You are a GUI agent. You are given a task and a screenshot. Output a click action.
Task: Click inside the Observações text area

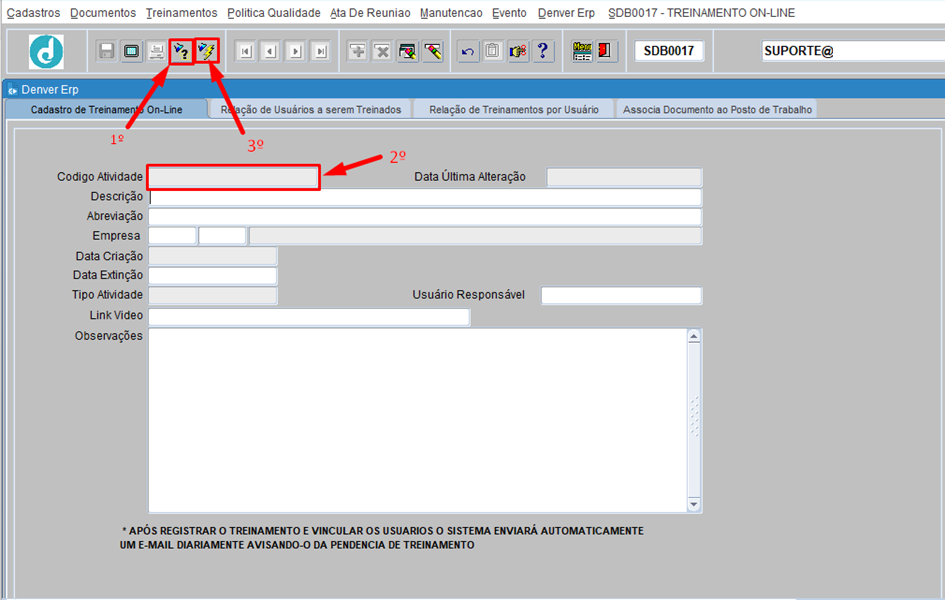pos(417,420)
